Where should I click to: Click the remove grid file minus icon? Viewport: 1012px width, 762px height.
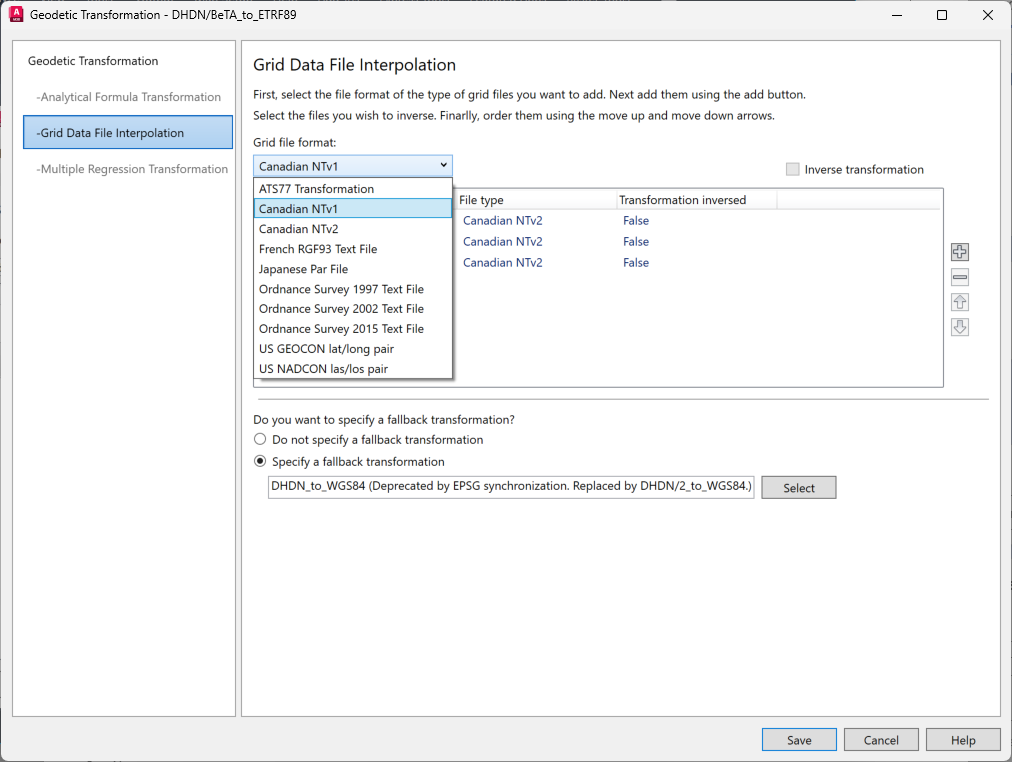click(x=960, y=277)
